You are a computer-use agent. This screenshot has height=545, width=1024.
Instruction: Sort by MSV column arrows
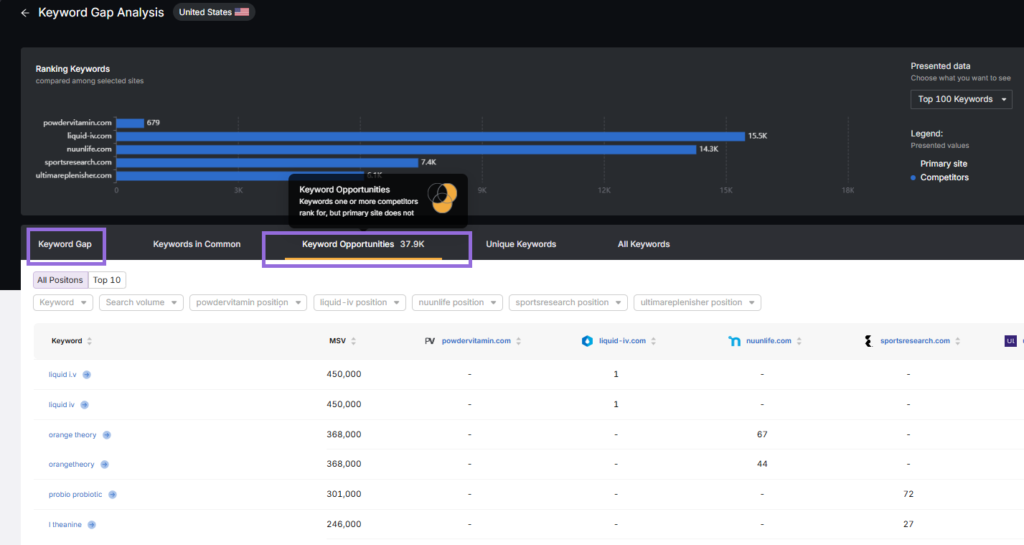pos(353,341)
